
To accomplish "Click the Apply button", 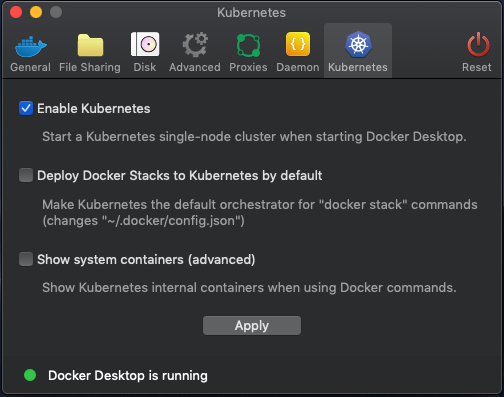I will click(x=252, y=325).
